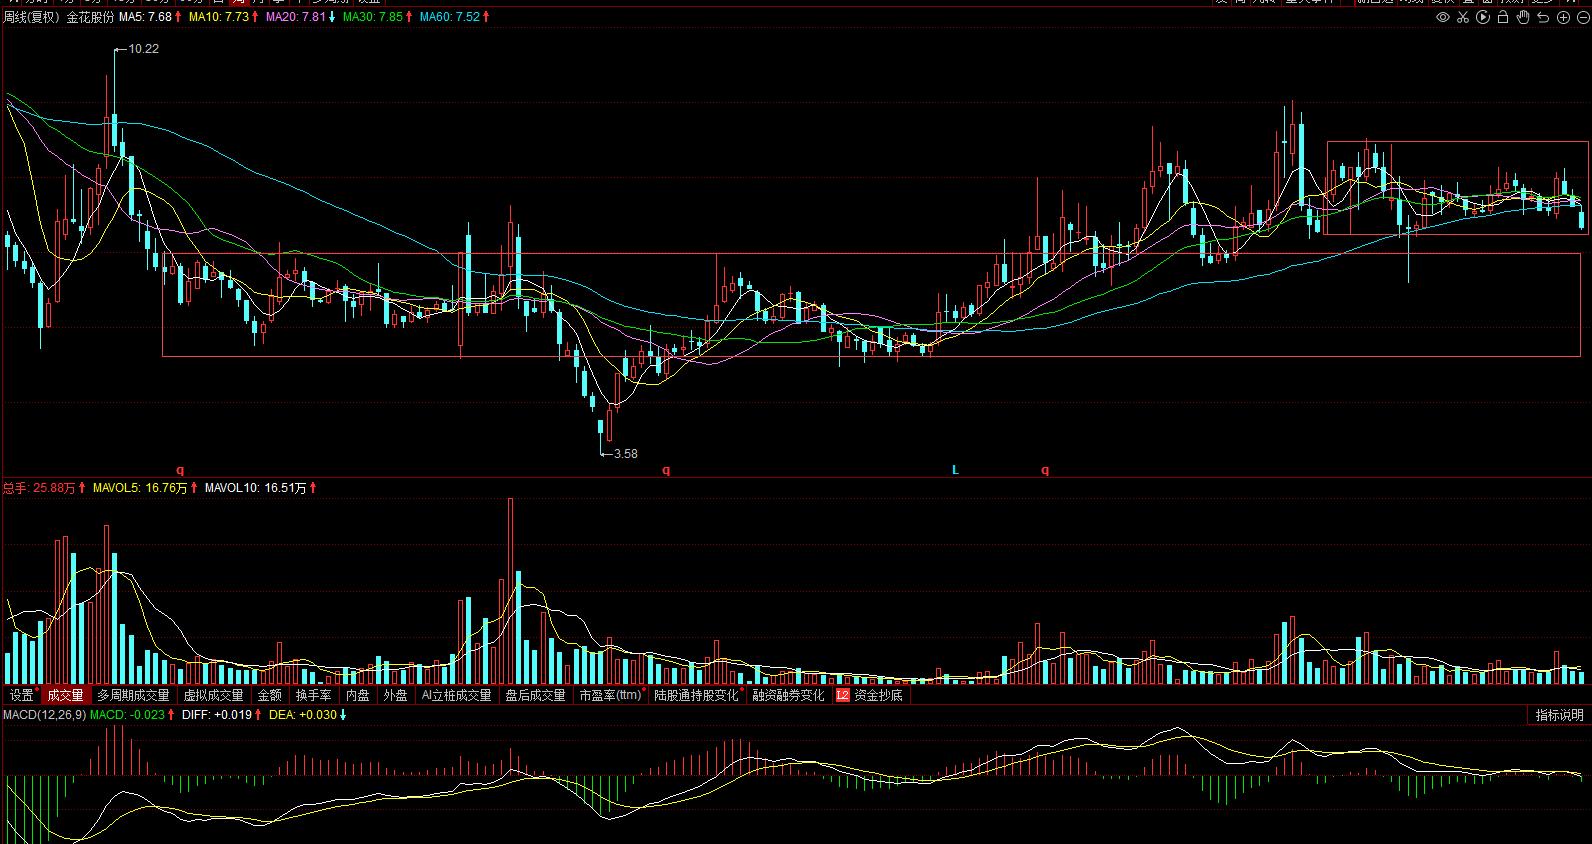This screenshot has width=1592, height=844.
Task: Click the 周线(复权) period label
Action: pyautogui.click(x=31, y=17)
